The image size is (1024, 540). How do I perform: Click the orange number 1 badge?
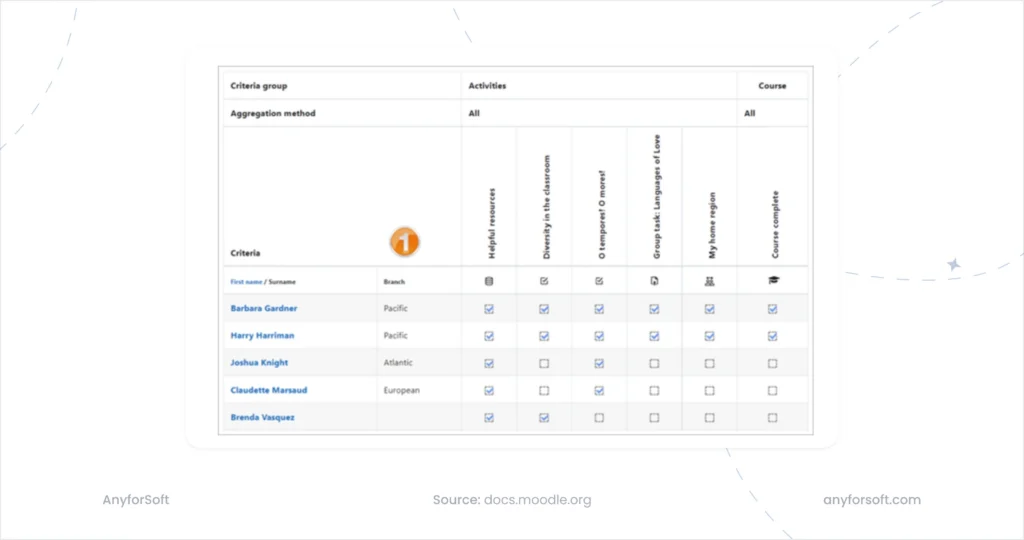(x=404, y=241)
